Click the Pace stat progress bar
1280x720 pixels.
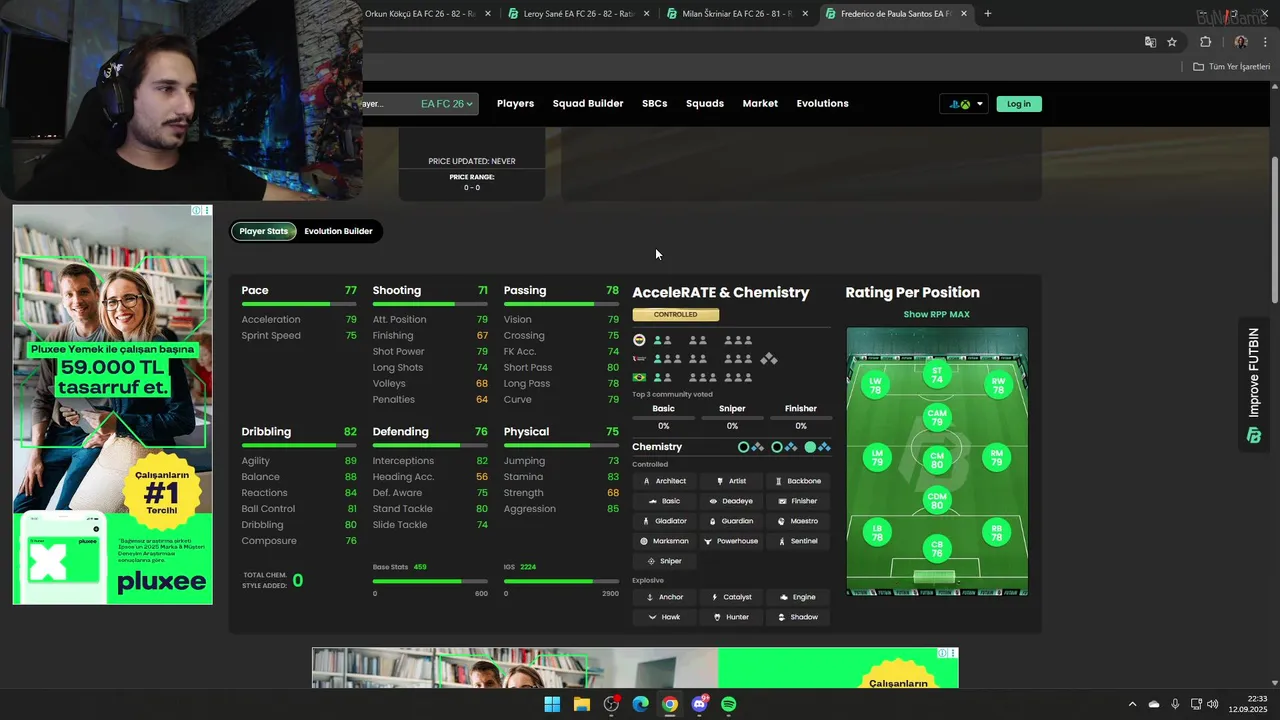click(299, 303)
